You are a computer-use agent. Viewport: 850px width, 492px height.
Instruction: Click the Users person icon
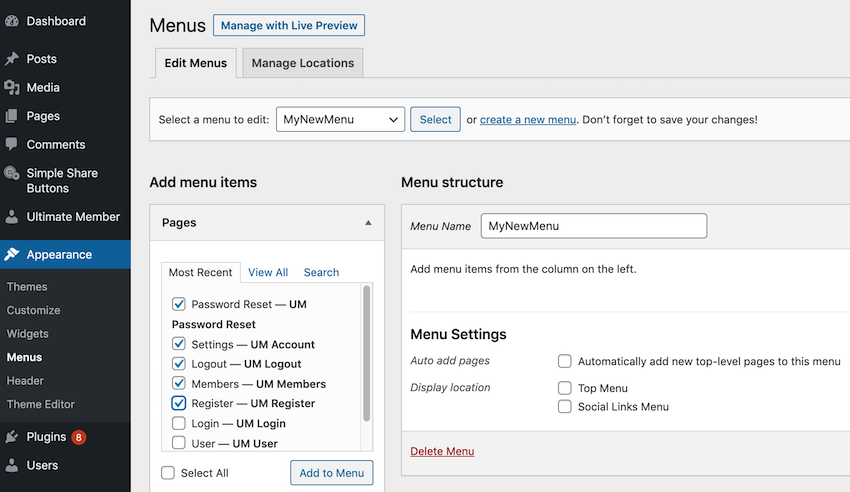point(11,465)
